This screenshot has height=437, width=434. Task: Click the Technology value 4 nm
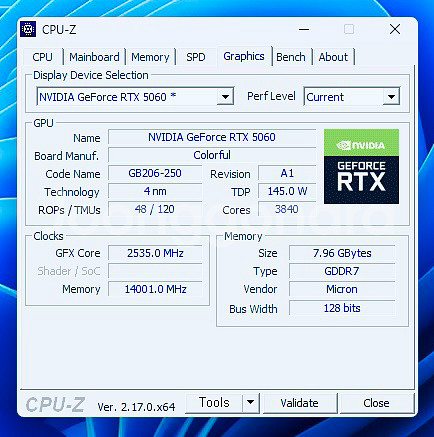point(155,191)
